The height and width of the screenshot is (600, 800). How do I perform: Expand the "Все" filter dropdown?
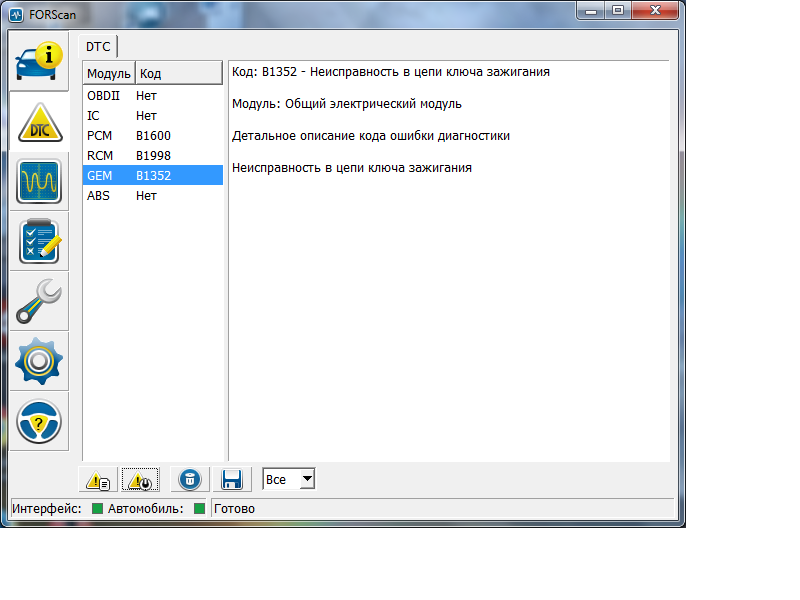click(x=307, y=480)
